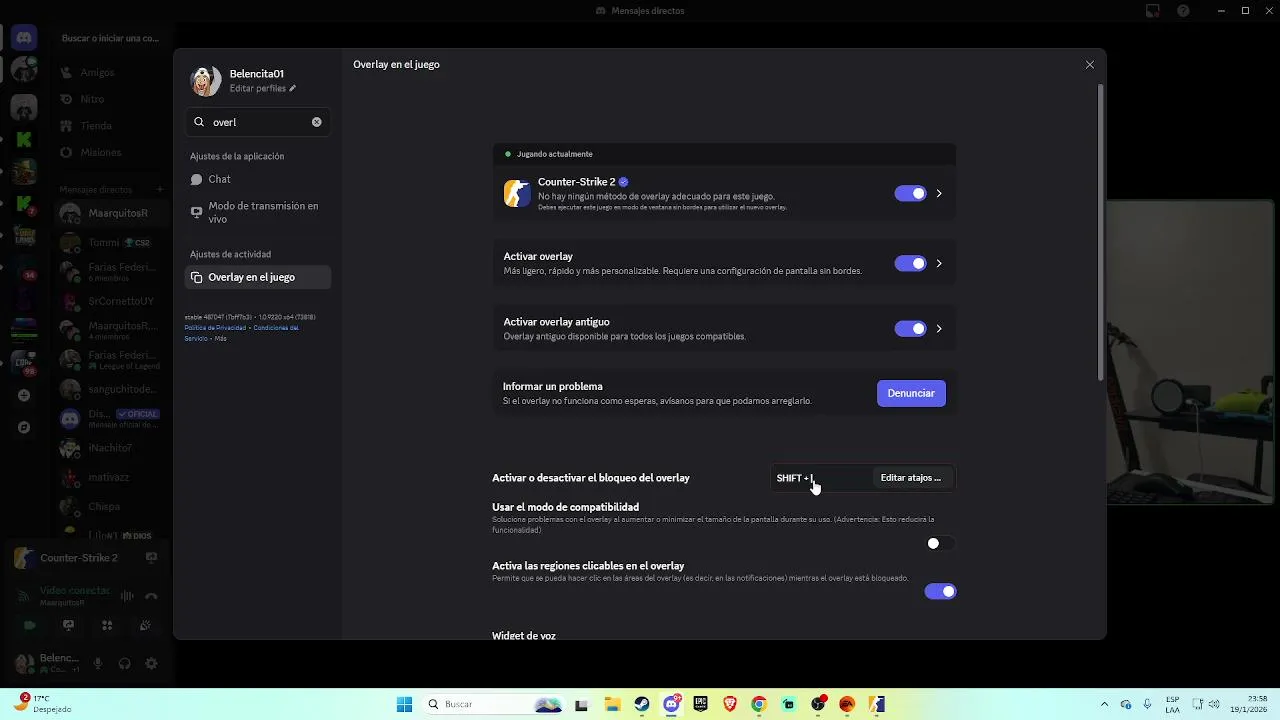This screenshot has height=720, width=1280.
Task: Click the settings page vertical scrollbar
Action: pyautogui.click(x=1101, y=232)
